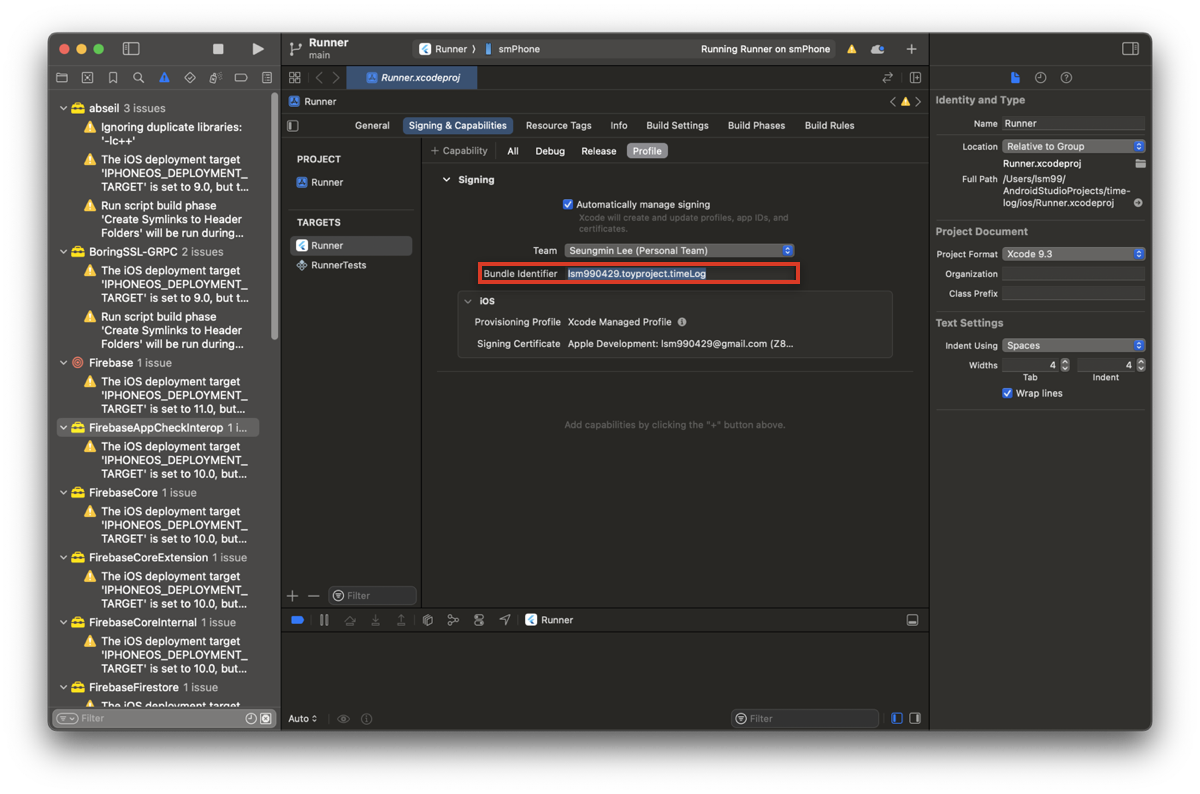Image resolution: width=1200 pixels, height=794 pixels.
Task: Switch to the Resource Tags tab
Action: (559, 126)
